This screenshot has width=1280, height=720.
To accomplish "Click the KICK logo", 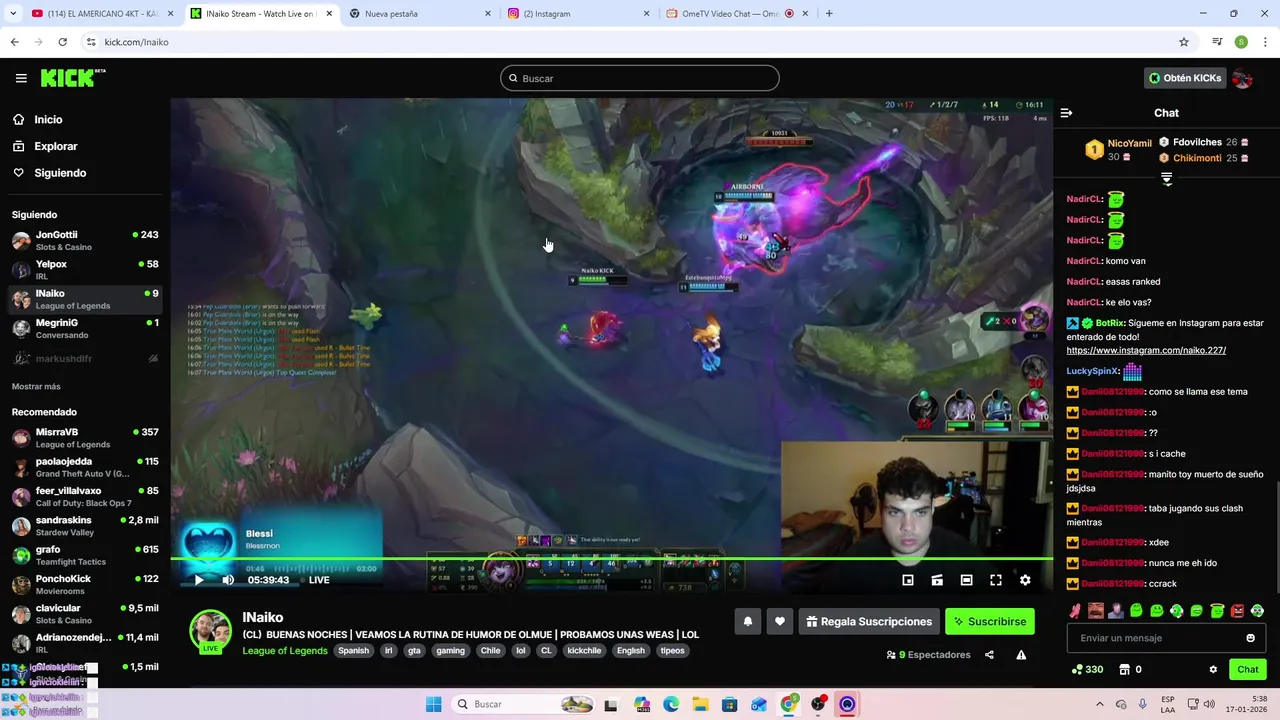I will pyautogui.click(x=73, y=78).
